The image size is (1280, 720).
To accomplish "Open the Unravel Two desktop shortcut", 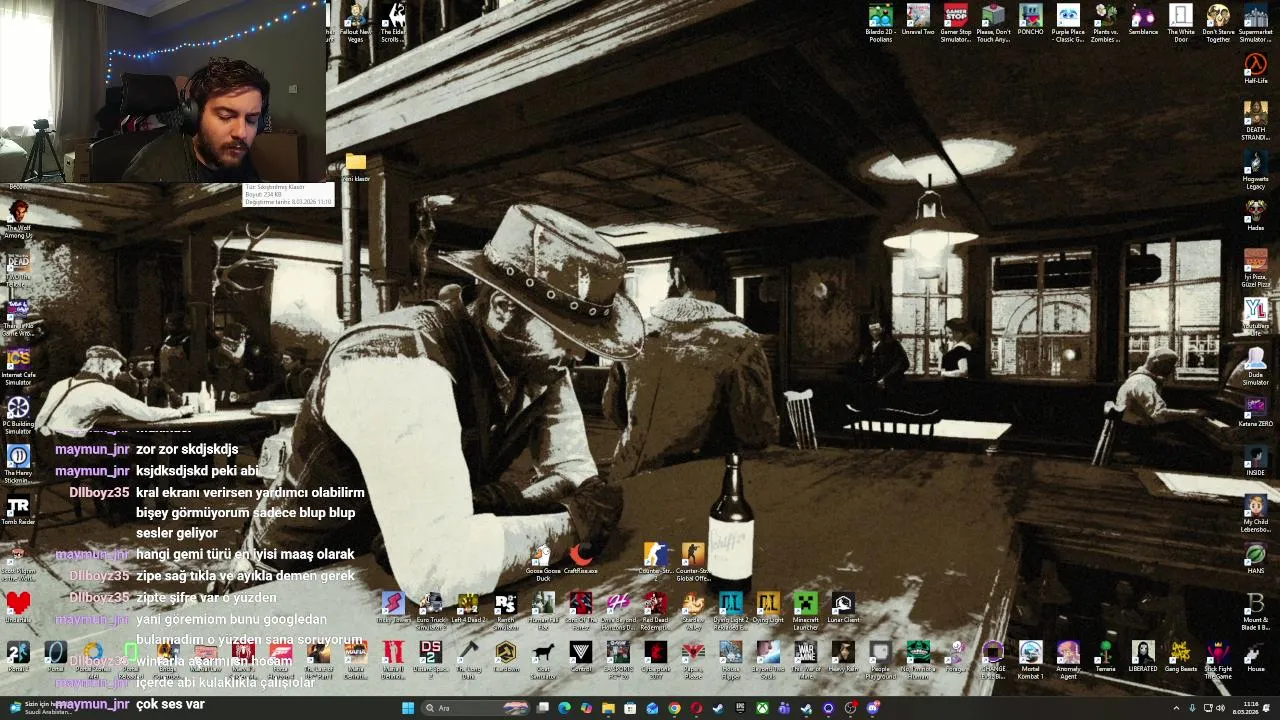I will (918, 22).
